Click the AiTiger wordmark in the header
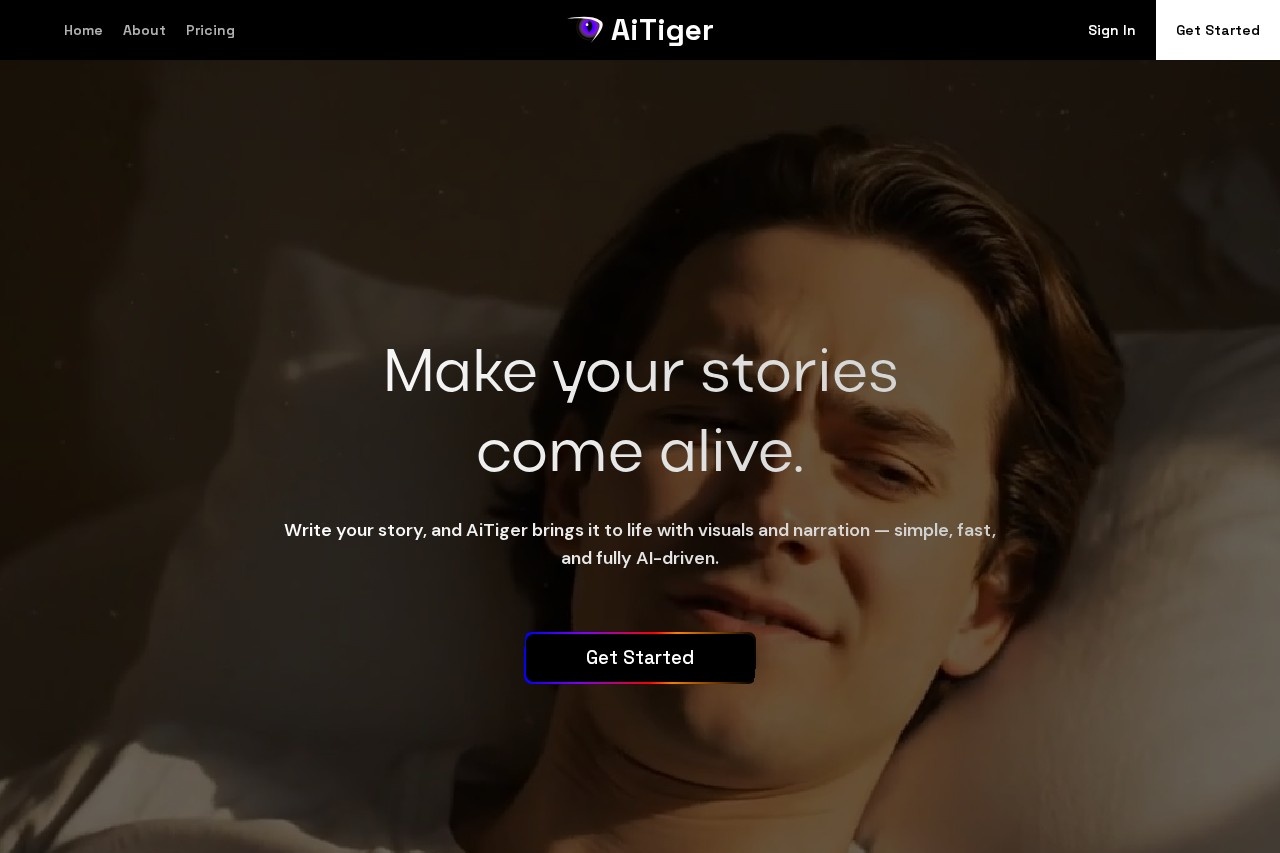Screen dimensions: 1280x853 pyautogui.click(x=662, y=31)
